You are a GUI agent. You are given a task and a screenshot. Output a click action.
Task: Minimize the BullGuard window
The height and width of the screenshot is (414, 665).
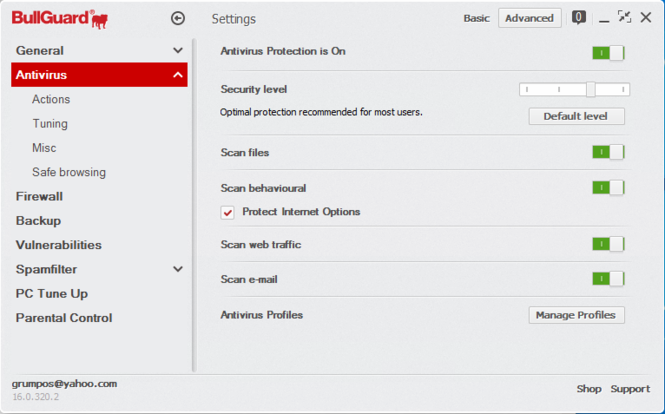point(604,20)
